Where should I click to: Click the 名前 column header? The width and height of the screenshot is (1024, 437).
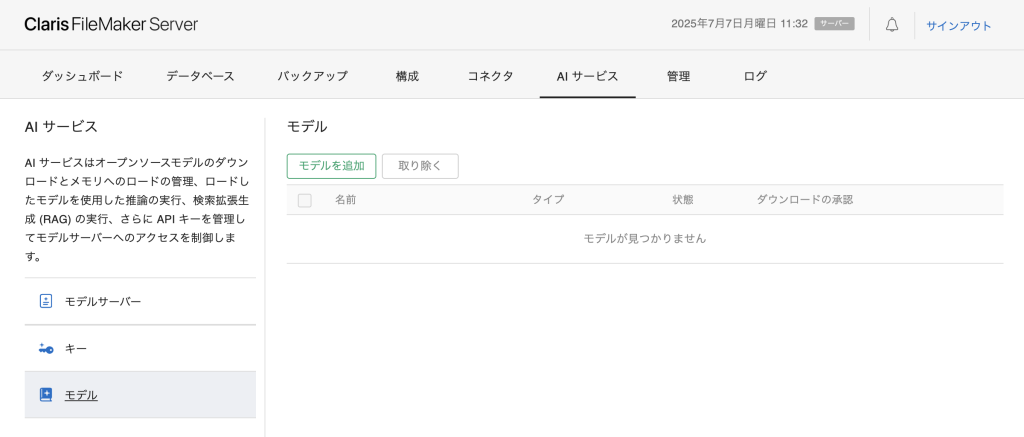pyautogui.click(x=345, y=200)
